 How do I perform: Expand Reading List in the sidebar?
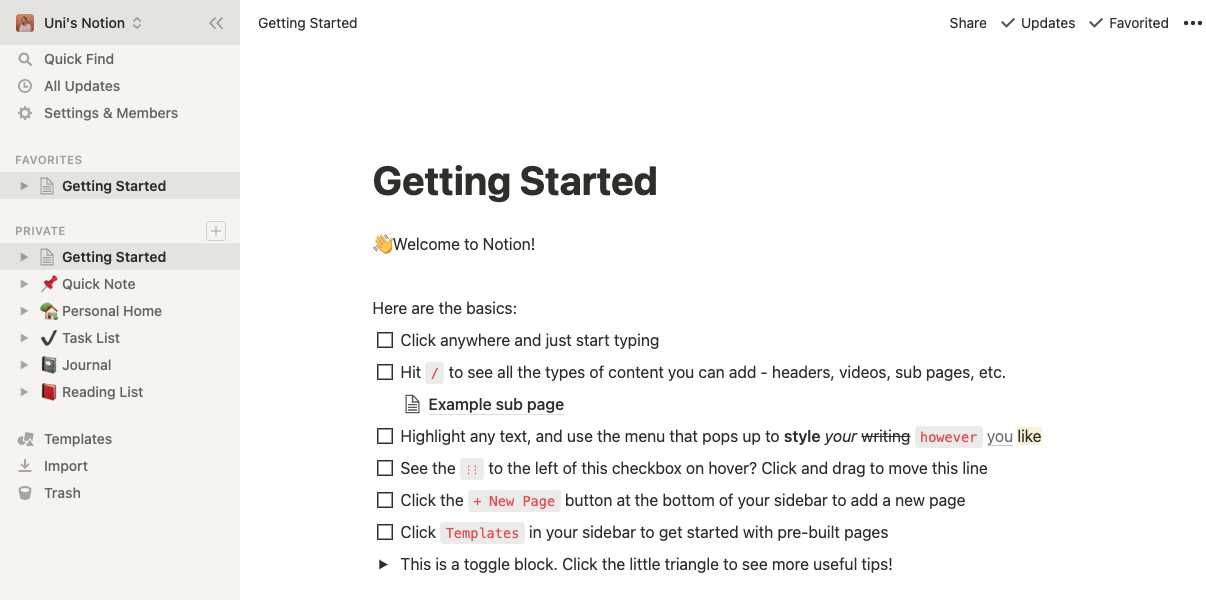pyautogui.click(x=24, y=392)
